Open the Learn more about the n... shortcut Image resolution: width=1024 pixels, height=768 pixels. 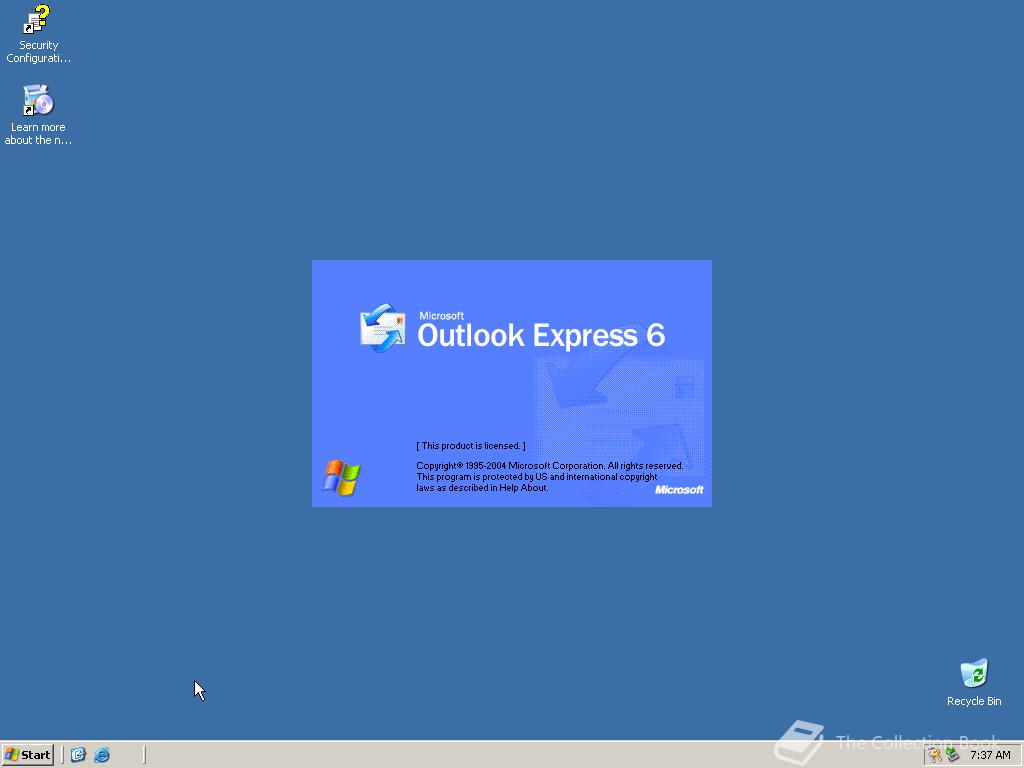tap(38, 115)
